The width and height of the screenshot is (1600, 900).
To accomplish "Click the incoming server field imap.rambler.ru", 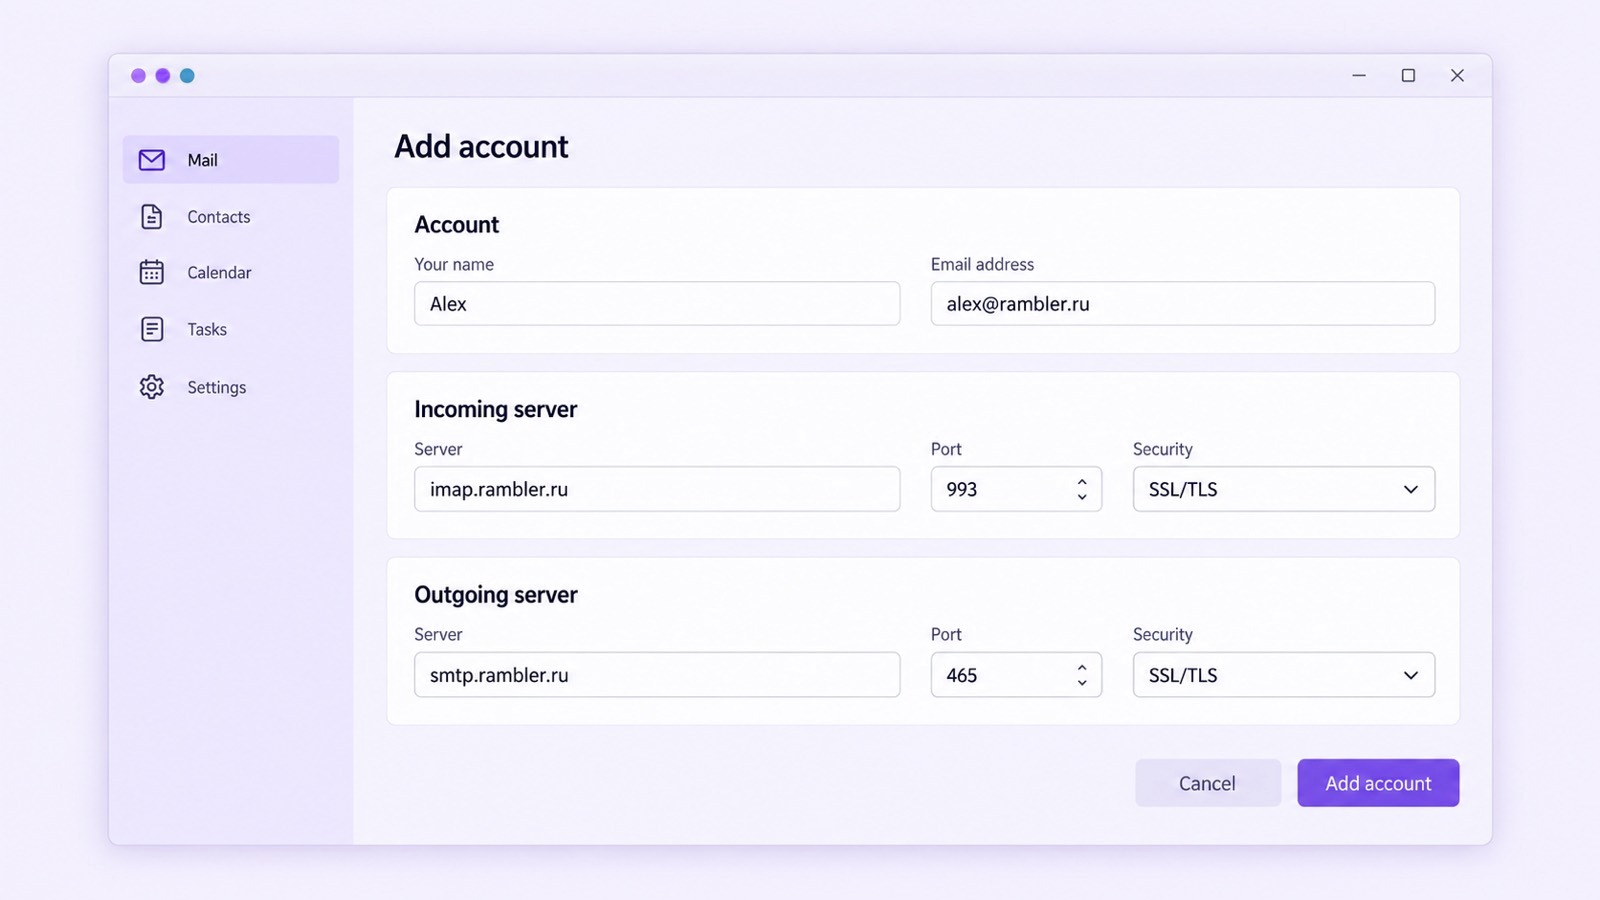I will click(x=657, y=489).
